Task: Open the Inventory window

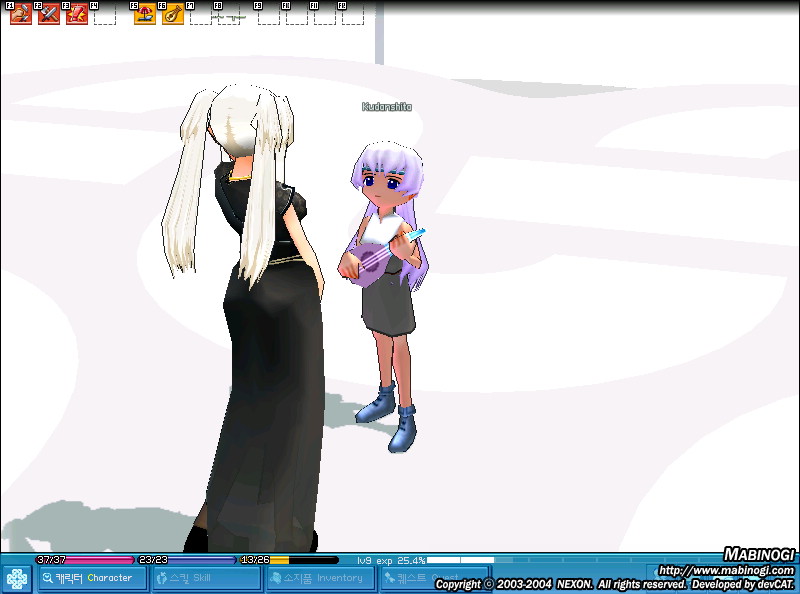Action: (x=320, y=578)
